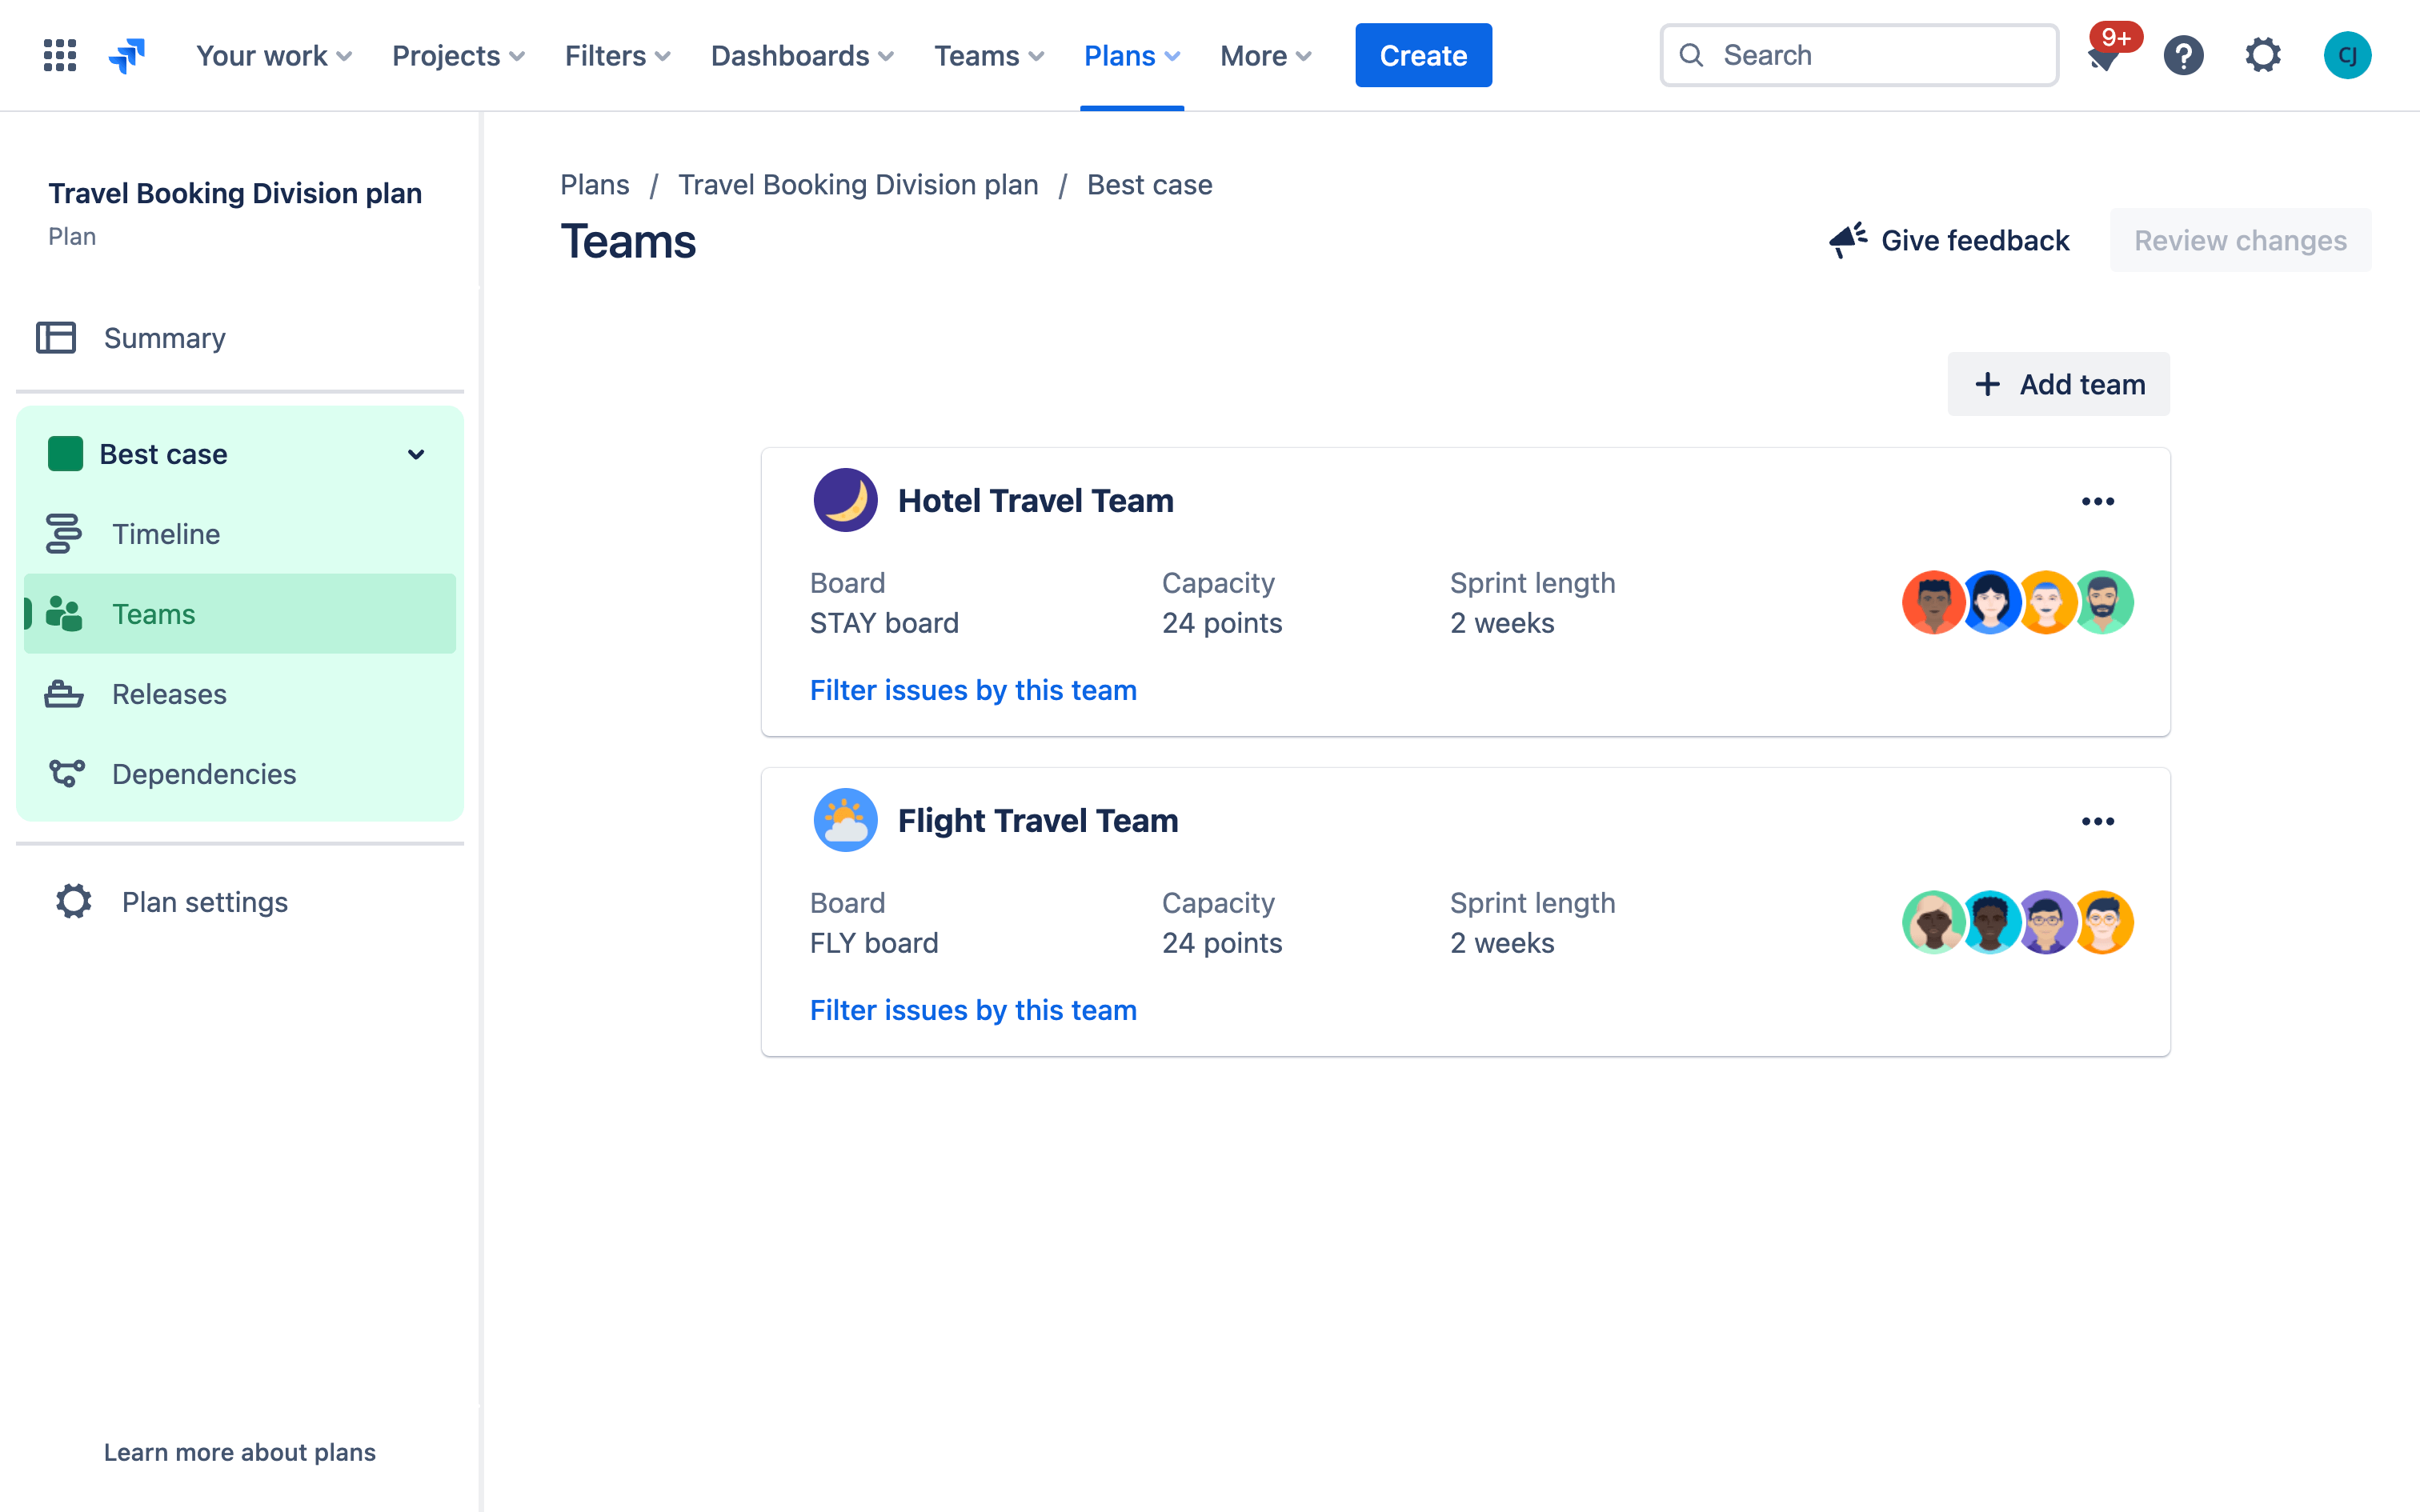Click the Flight Travel Team options menu
The image size is (2420, 1512).
tap(2097, 821)
